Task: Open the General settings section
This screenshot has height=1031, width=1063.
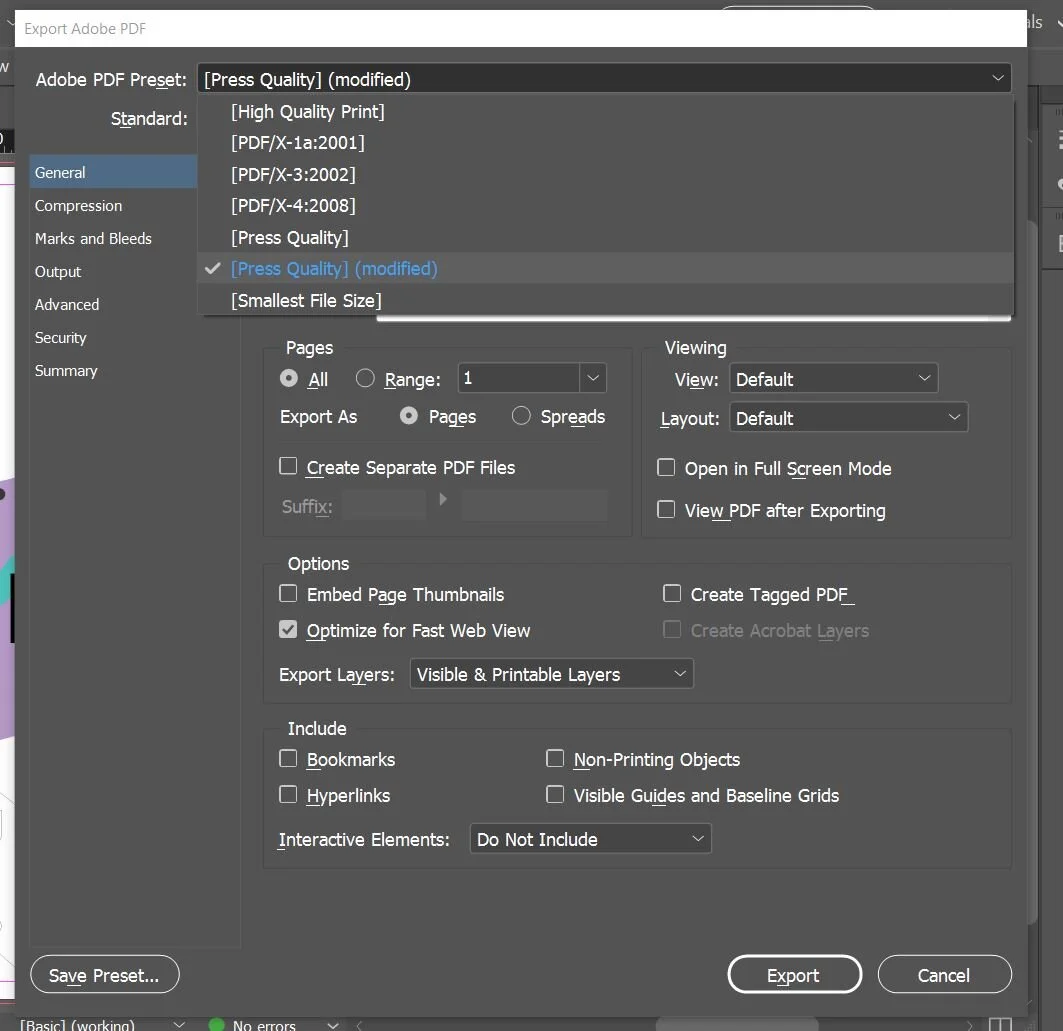Action: point(113,172)
